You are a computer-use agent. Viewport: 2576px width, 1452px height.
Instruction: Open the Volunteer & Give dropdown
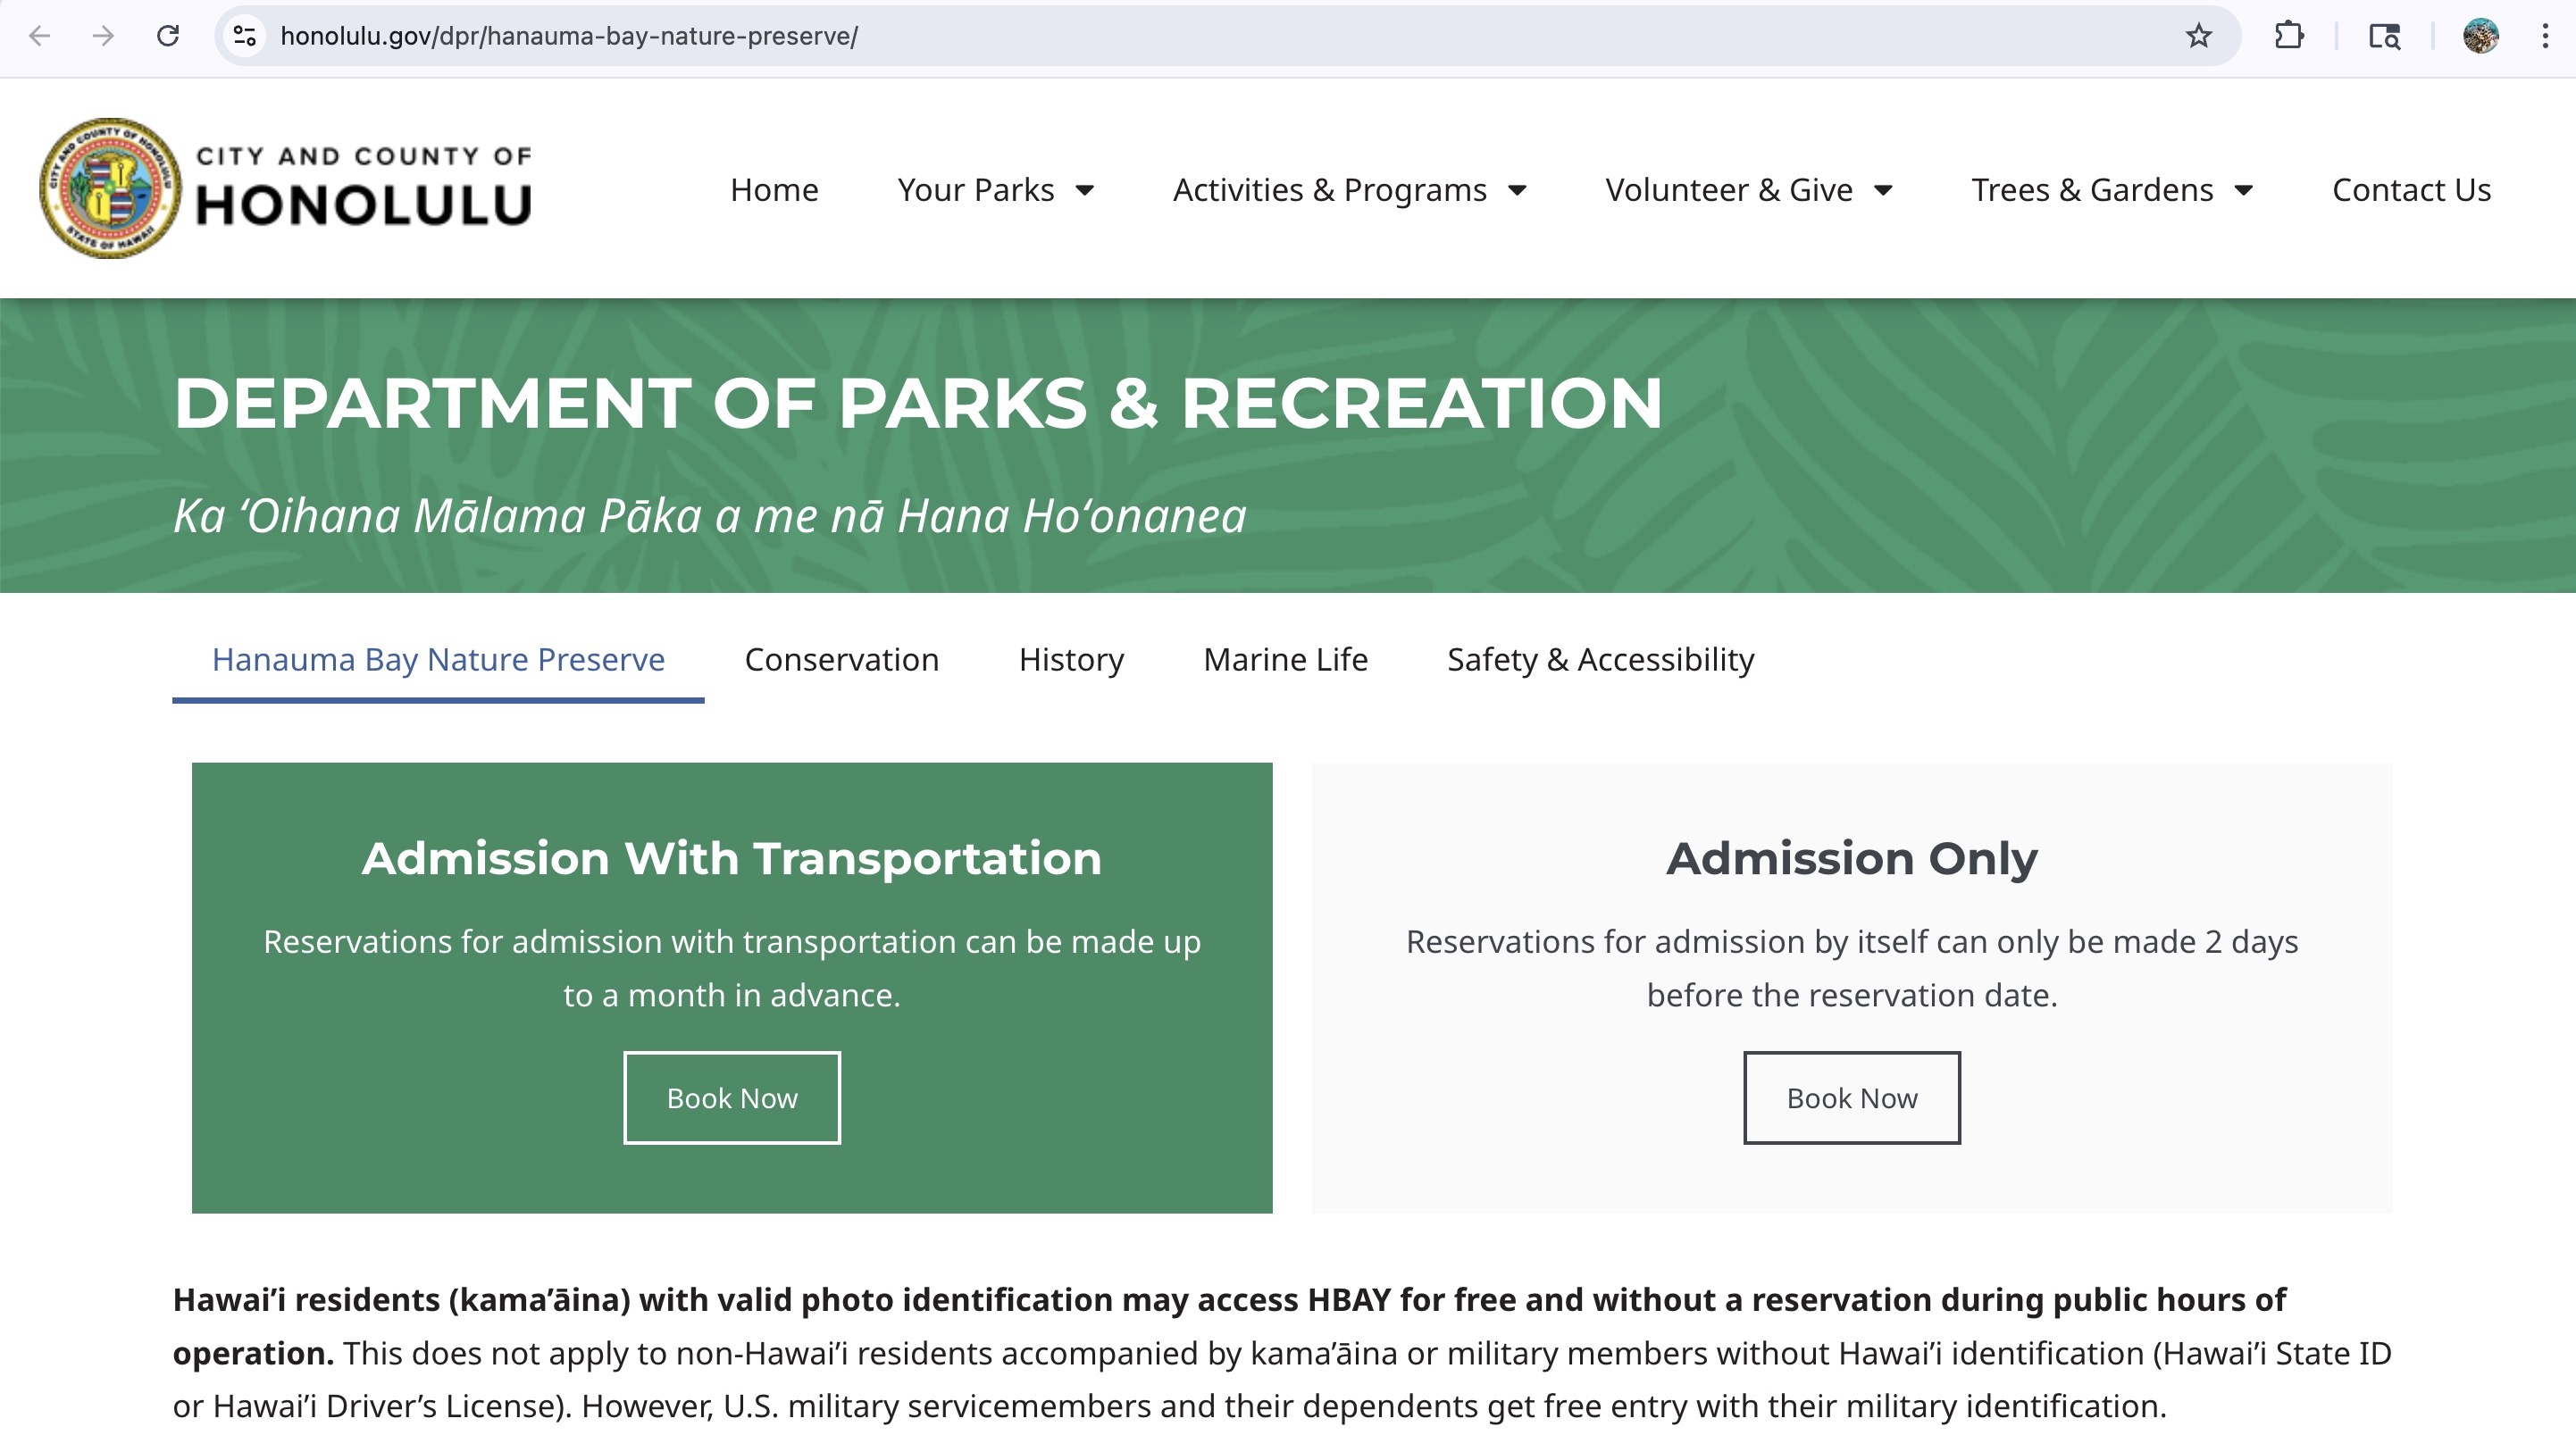[x=1748, y=190]
